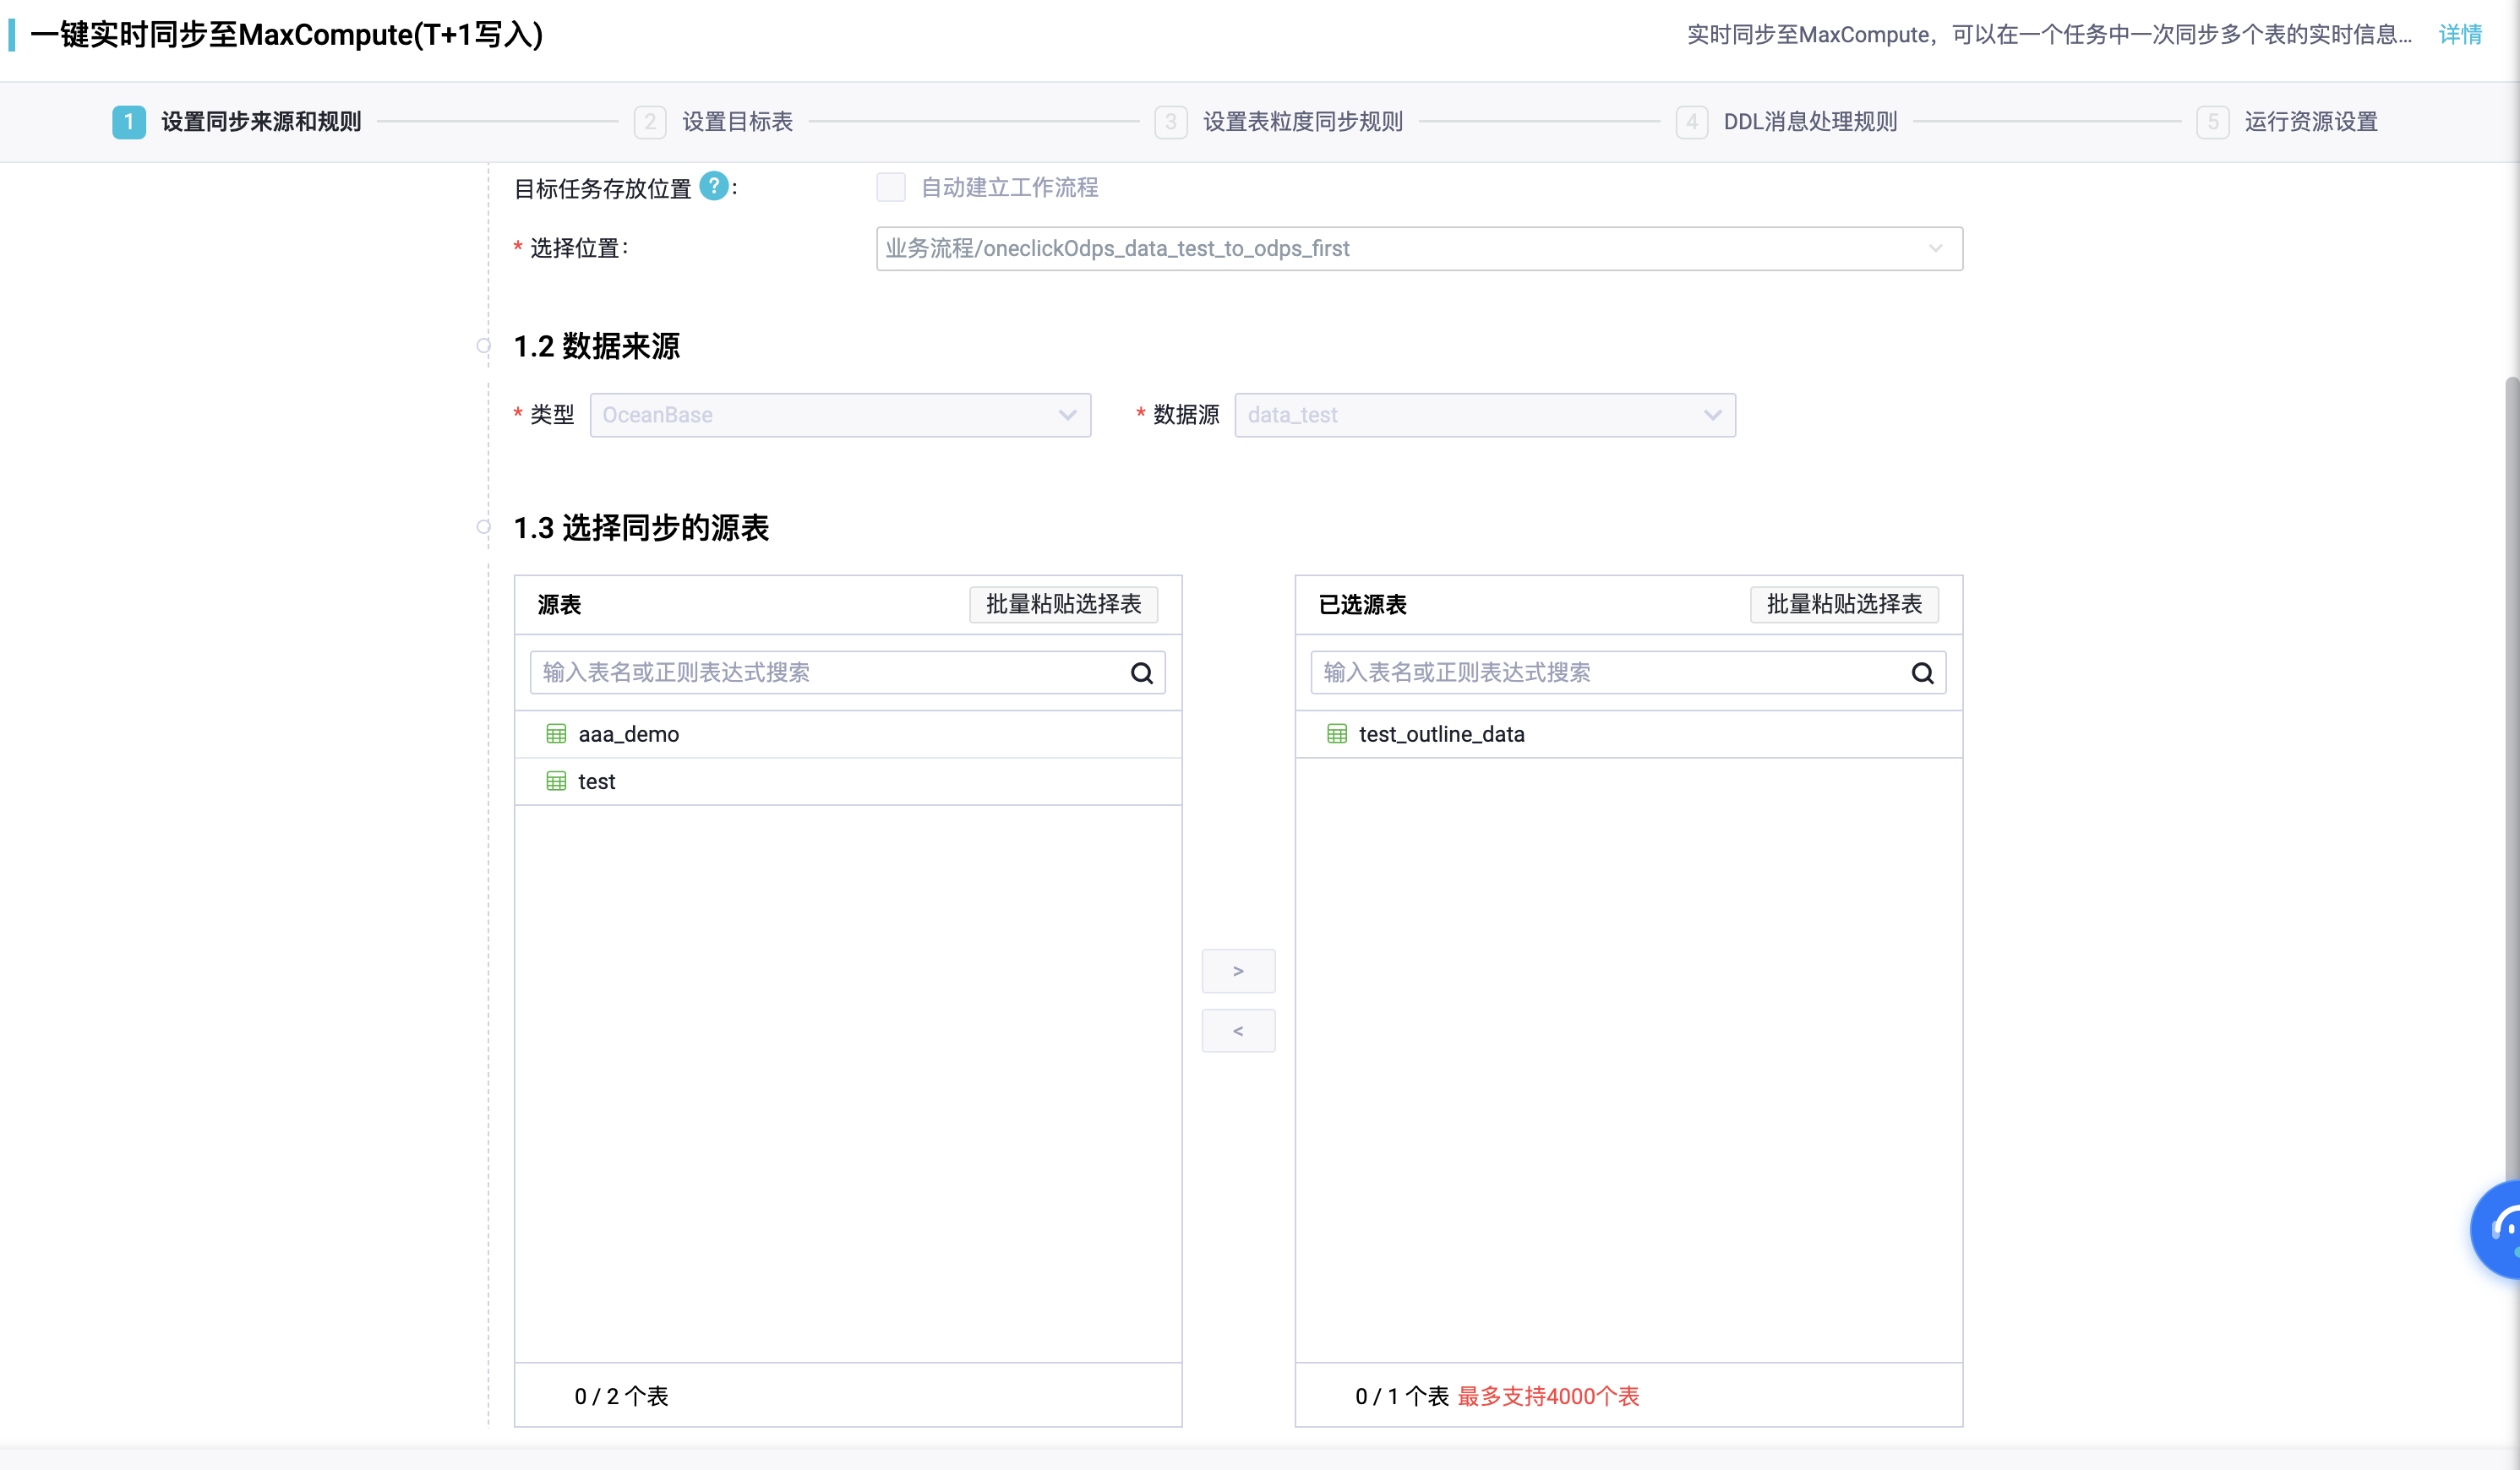Enable auto-create workflow checkbox

click(890, 187)
